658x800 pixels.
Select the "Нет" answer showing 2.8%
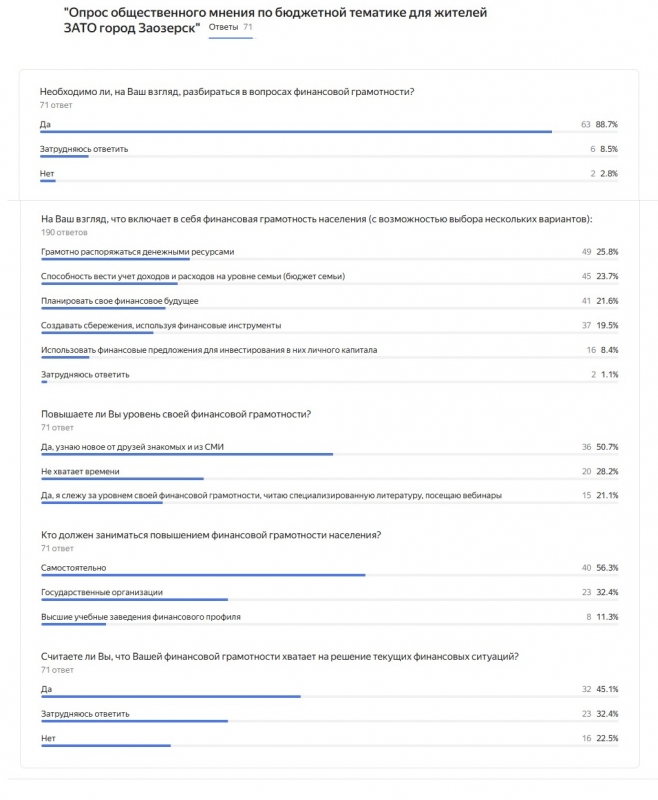point(47,173)
